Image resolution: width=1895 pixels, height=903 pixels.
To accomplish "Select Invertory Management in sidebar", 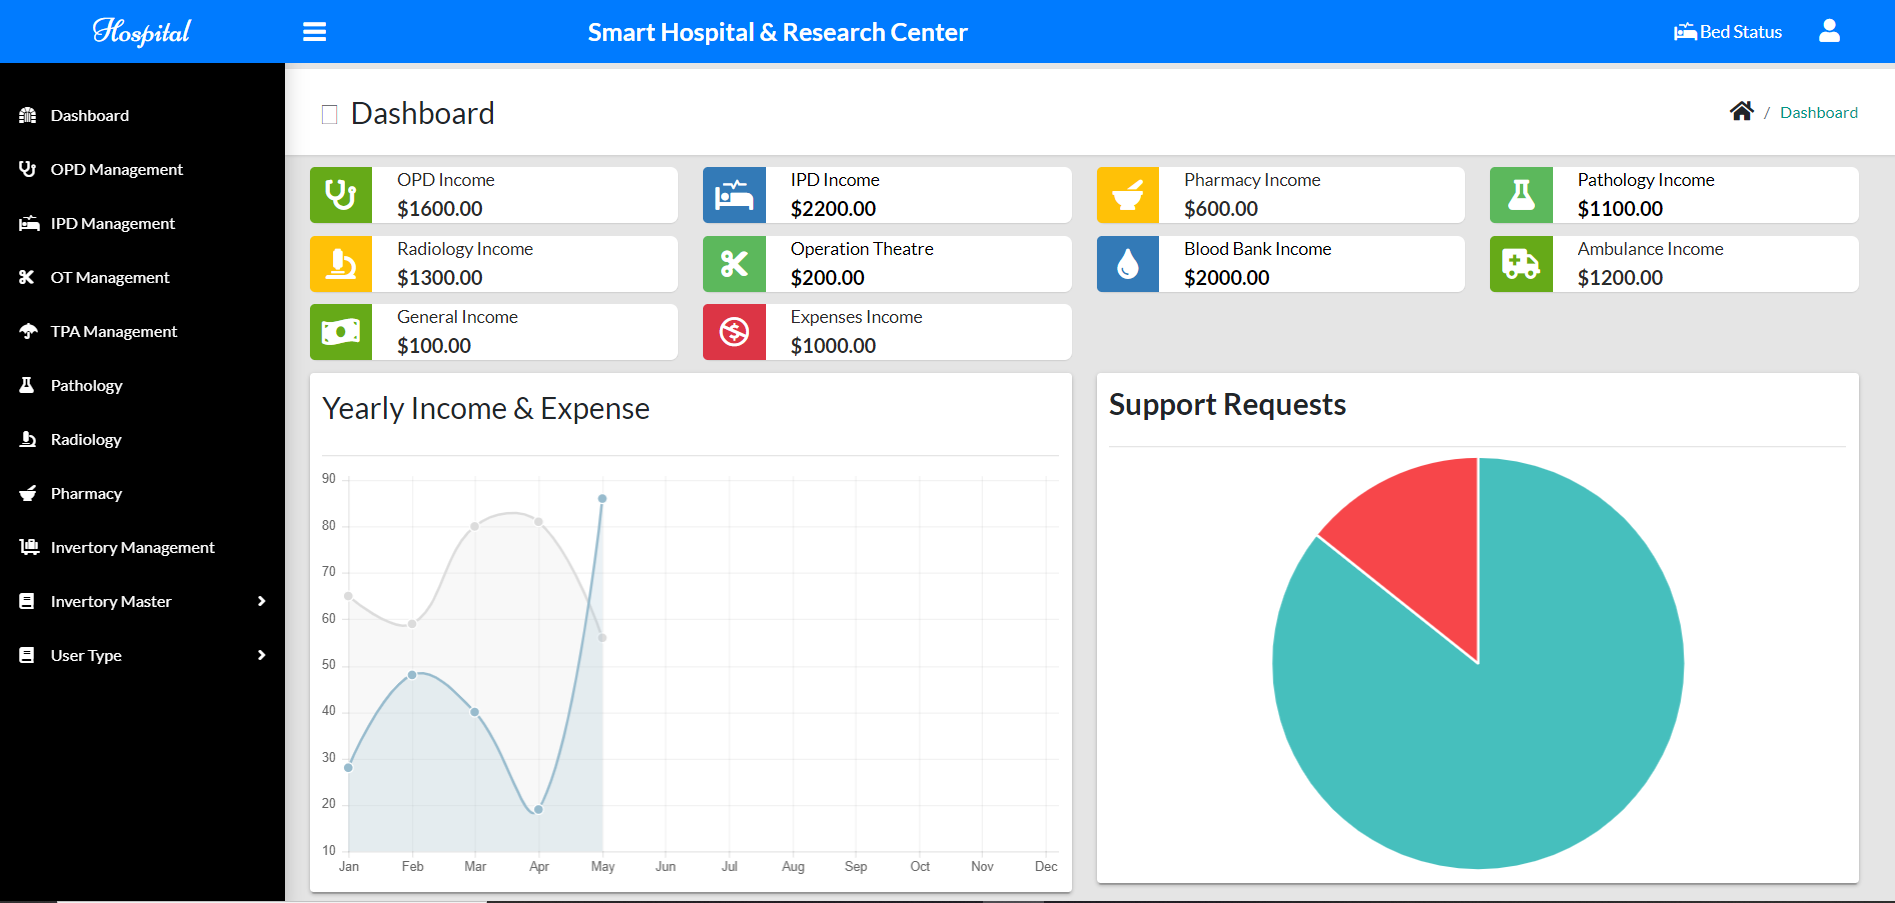I will coord(132,547).
